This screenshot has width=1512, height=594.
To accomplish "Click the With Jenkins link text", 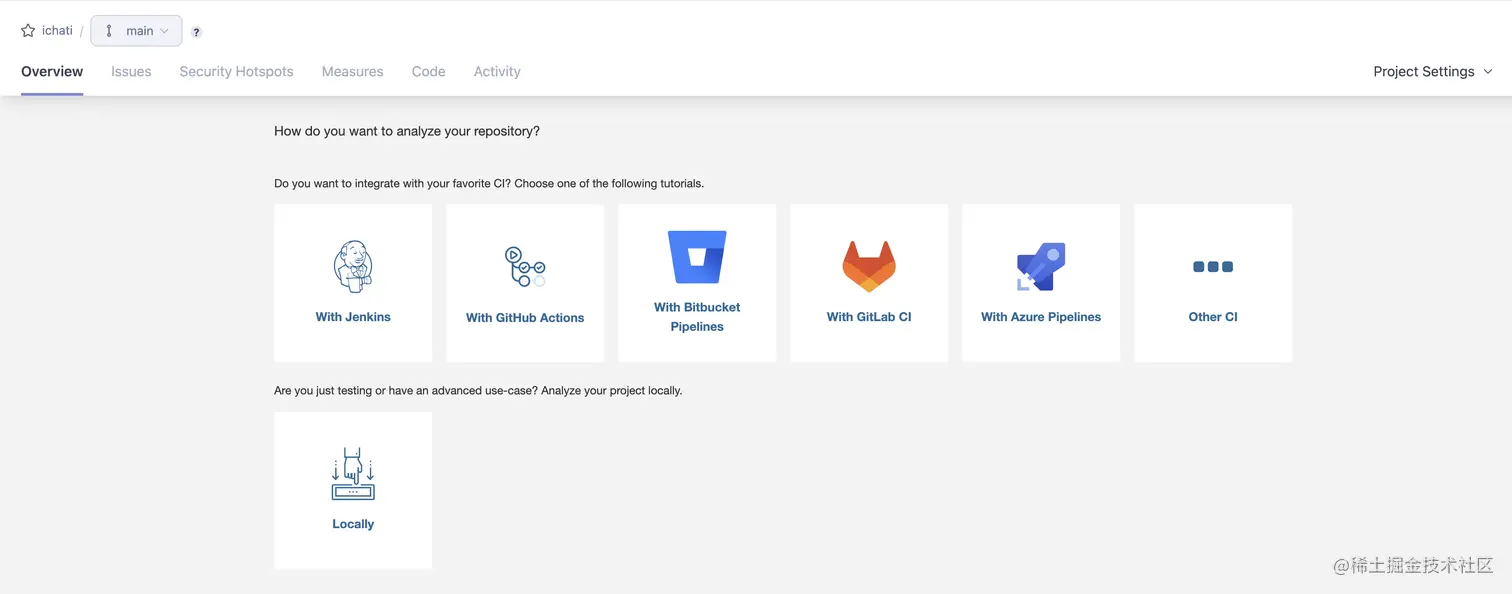I will coord(353,317).
